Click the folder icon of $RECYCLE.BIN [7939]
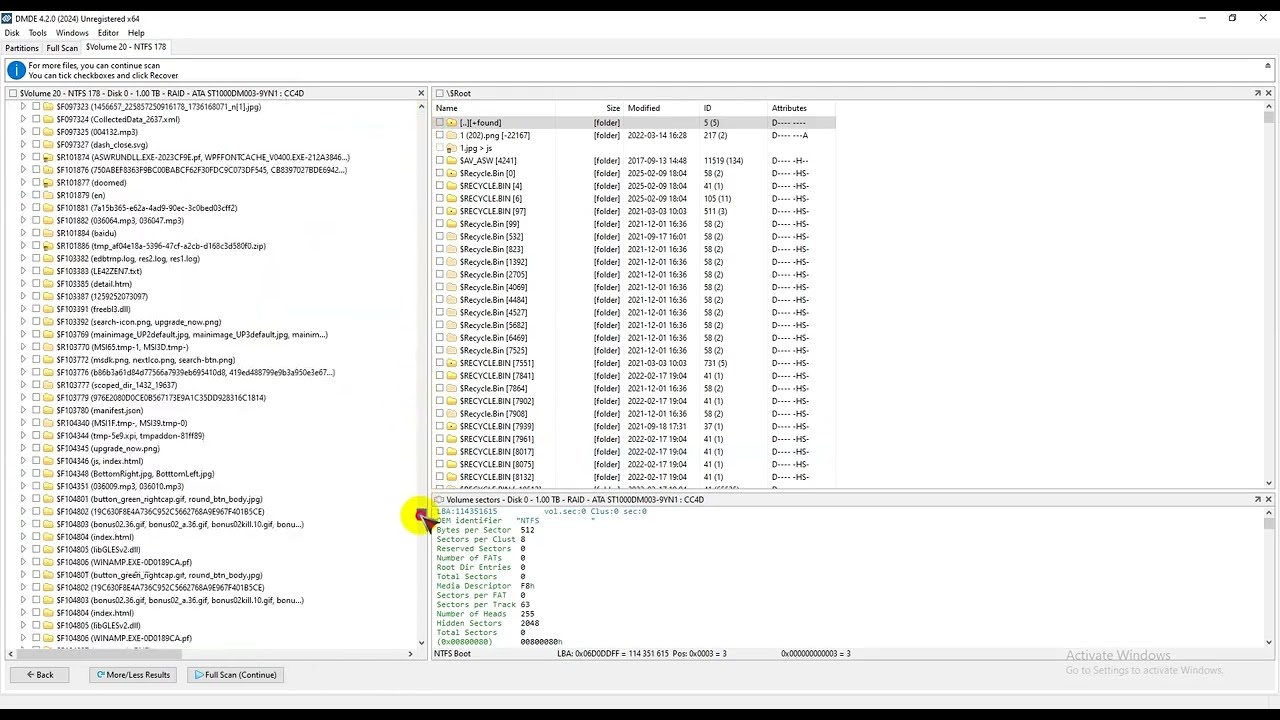 (452, 426)
